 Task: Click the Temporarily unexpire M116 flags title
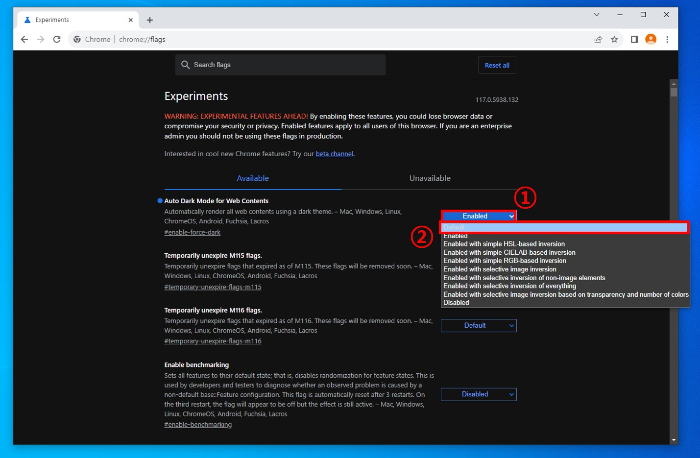pos(213,310)
